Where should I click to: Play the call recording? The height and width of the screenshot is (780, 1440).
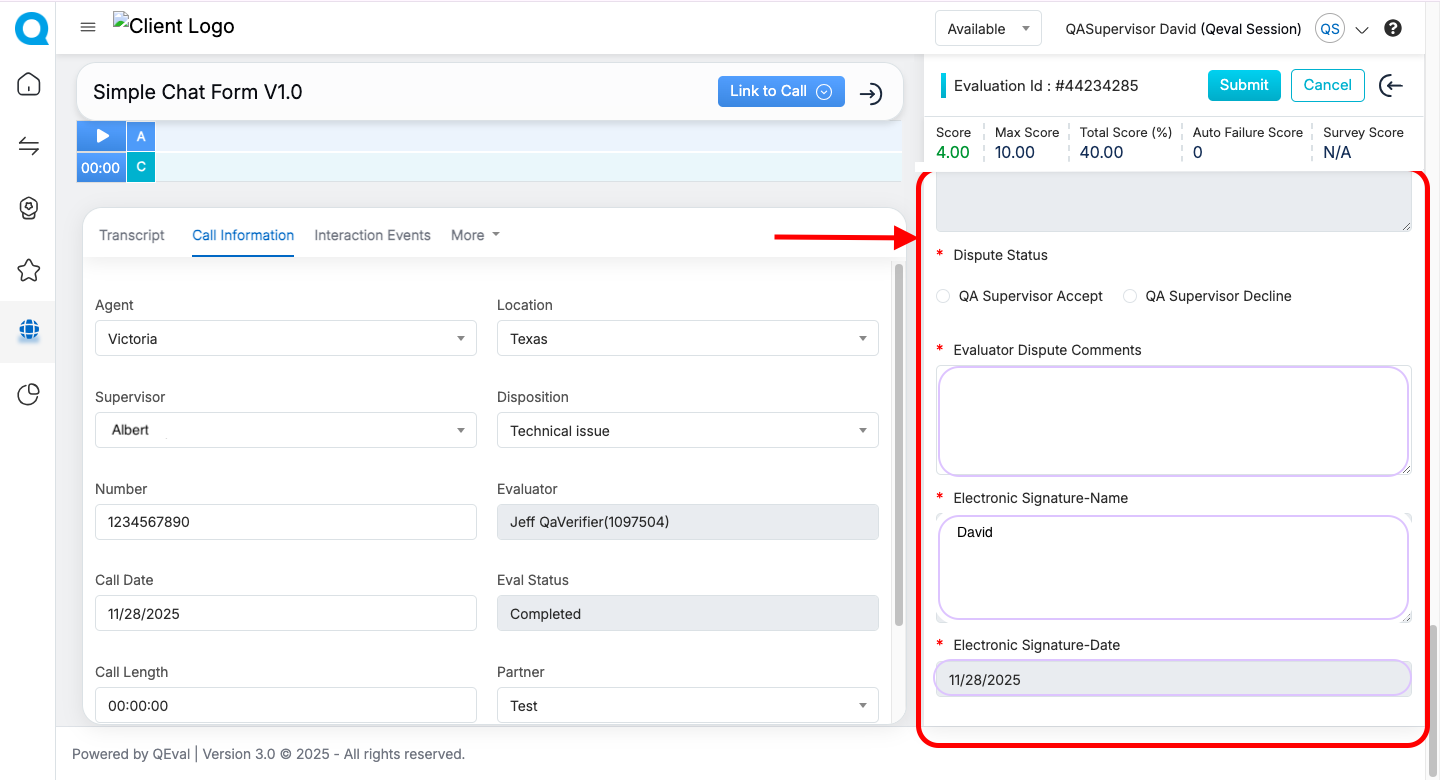(x=102, y=136)
